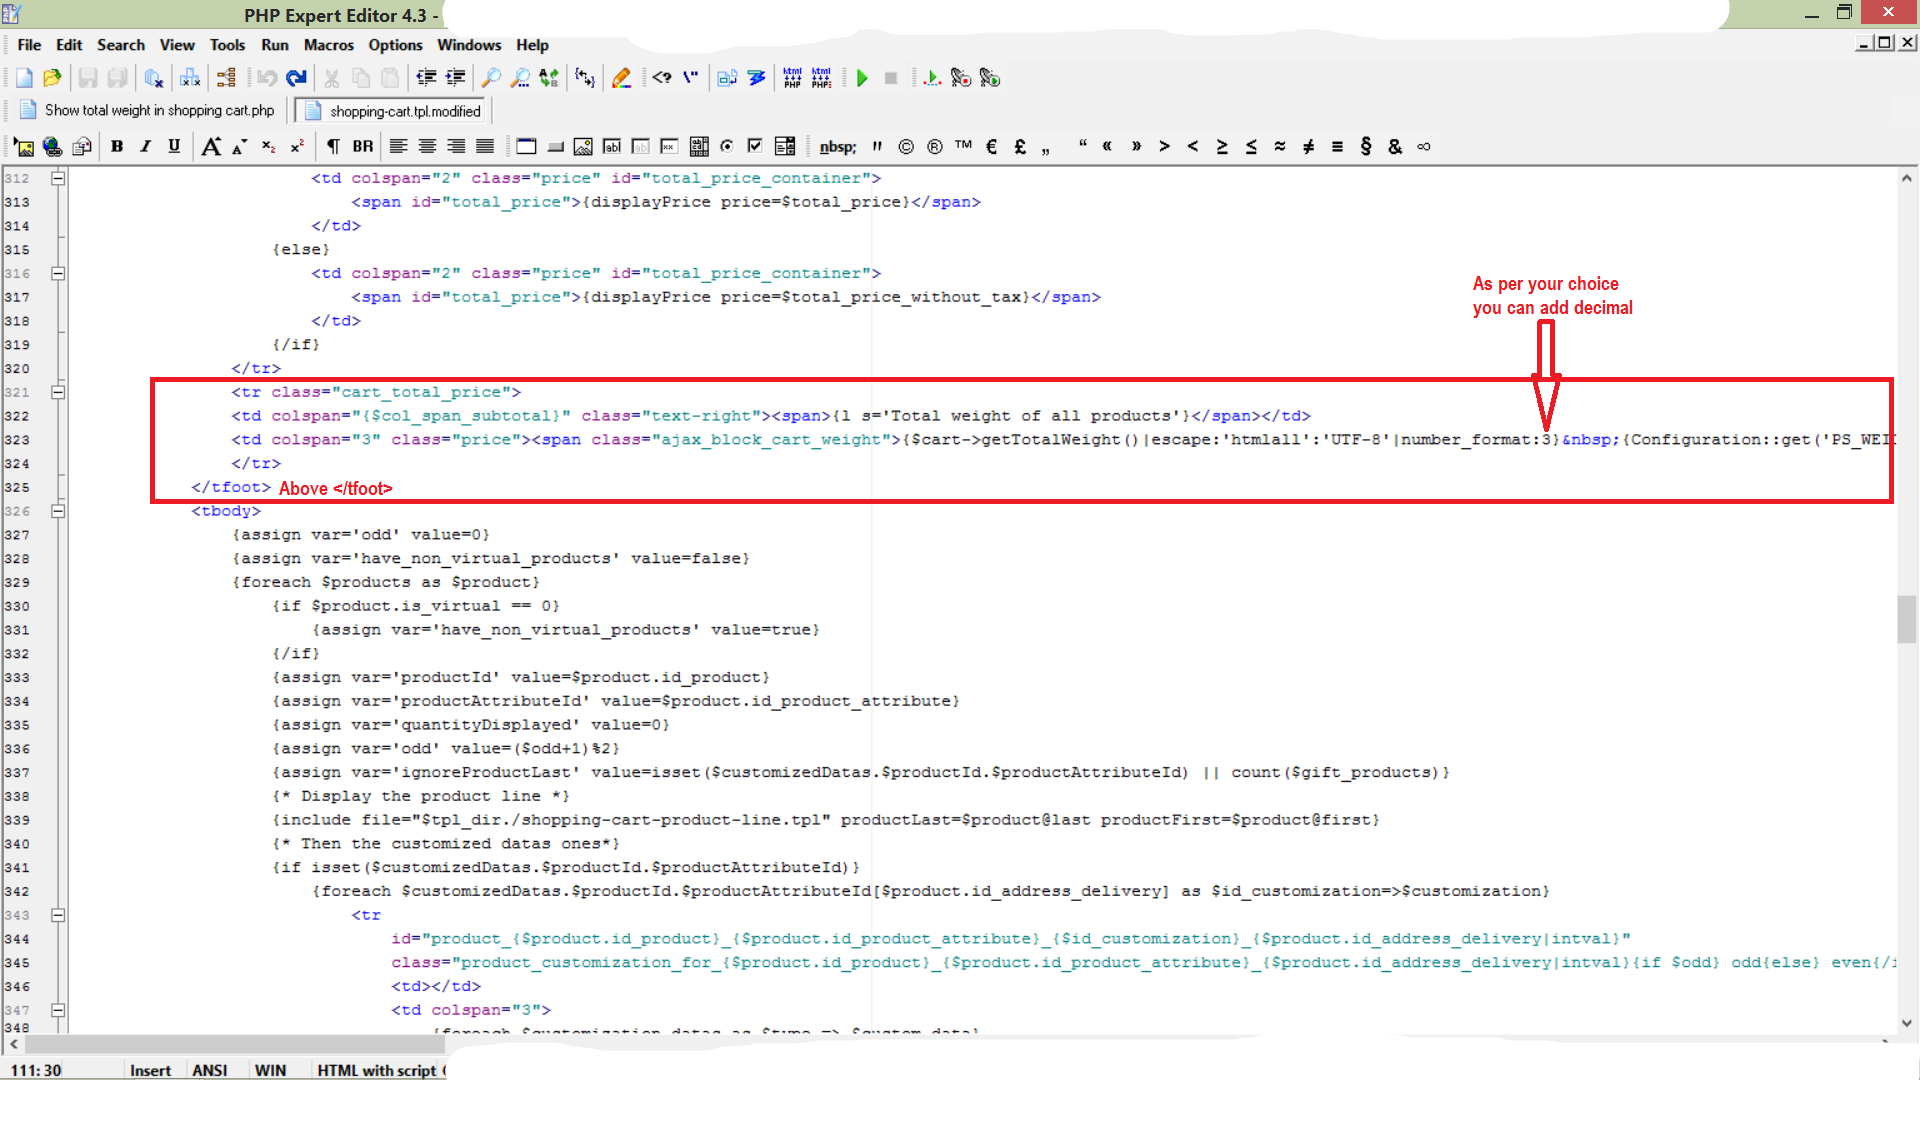Run script with green play button
This screenshot has height=1125, width=1920.
coord(862,78)
